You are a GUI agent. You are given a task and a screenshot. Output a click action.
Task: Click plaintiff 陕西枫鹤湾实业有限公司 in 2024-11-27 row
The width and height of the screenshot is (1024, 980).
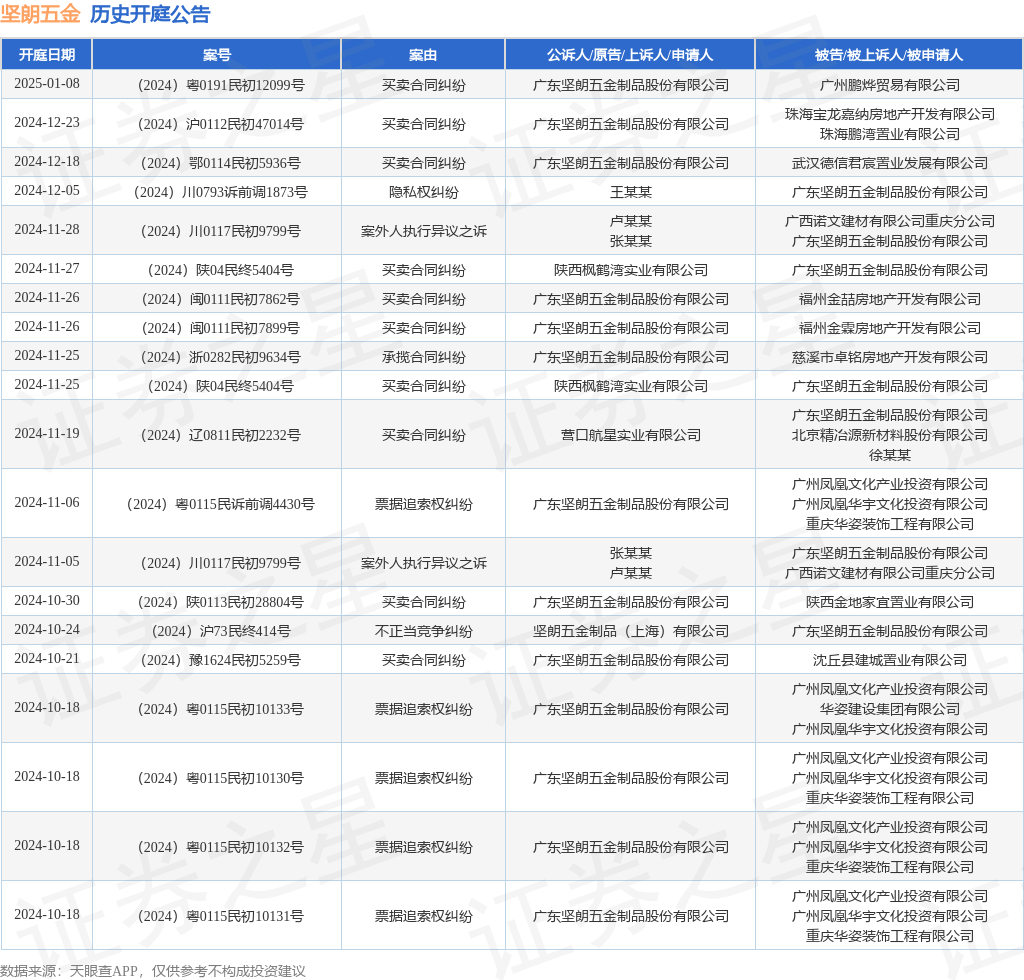pyautogui.click(x=630, y=270)
